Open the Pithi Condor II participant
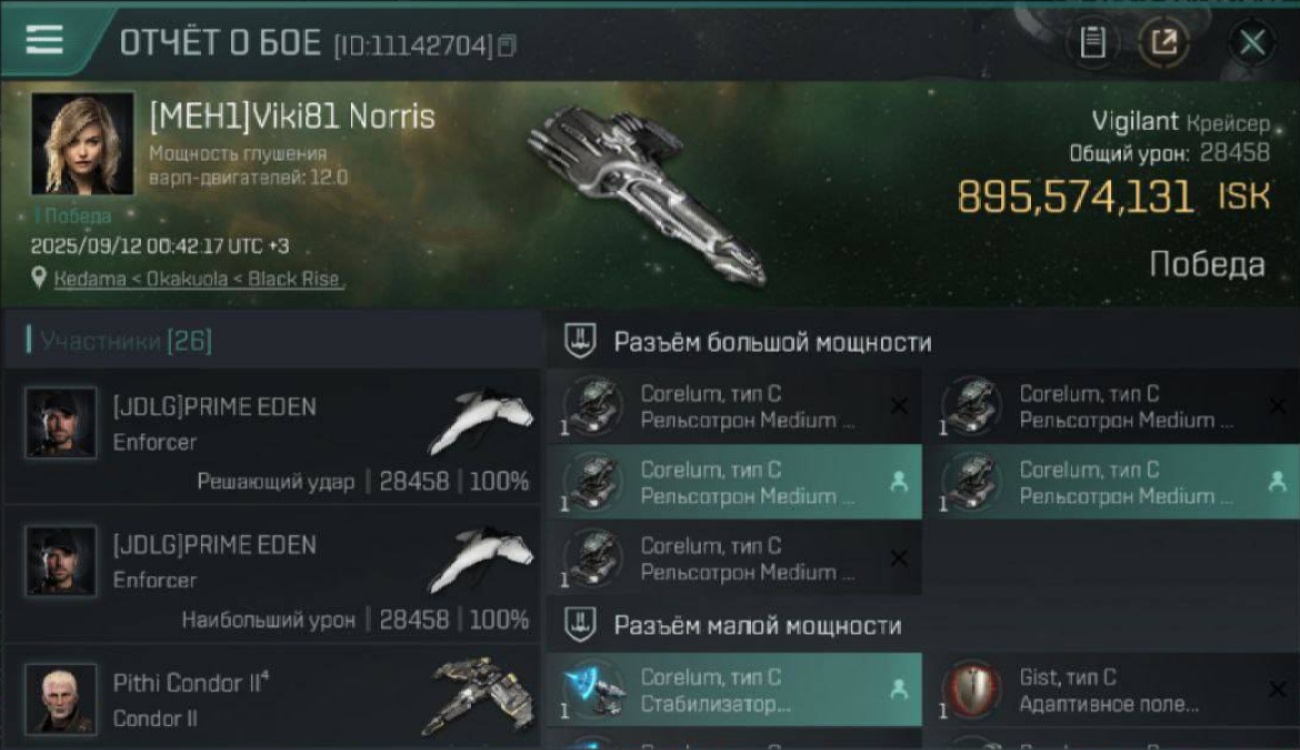Screen dimensions: 1300x750 [272, 697]
